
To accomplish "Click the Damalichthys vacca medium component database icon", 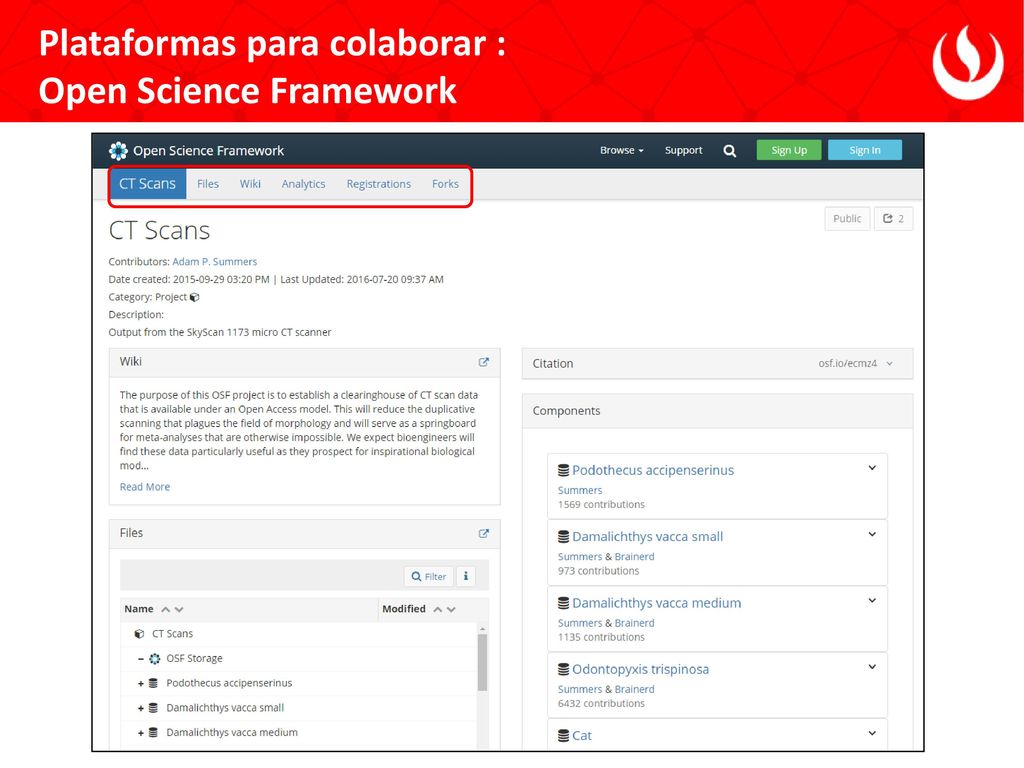I will [564, 603].
